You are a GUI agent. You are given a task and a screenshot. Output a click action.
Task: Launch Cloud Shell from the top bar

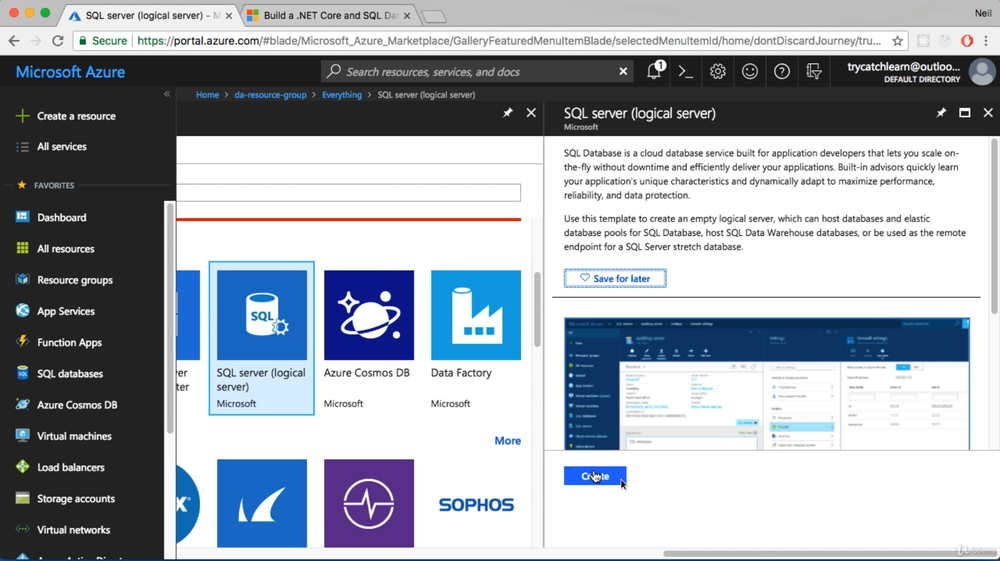coord(686,71)
